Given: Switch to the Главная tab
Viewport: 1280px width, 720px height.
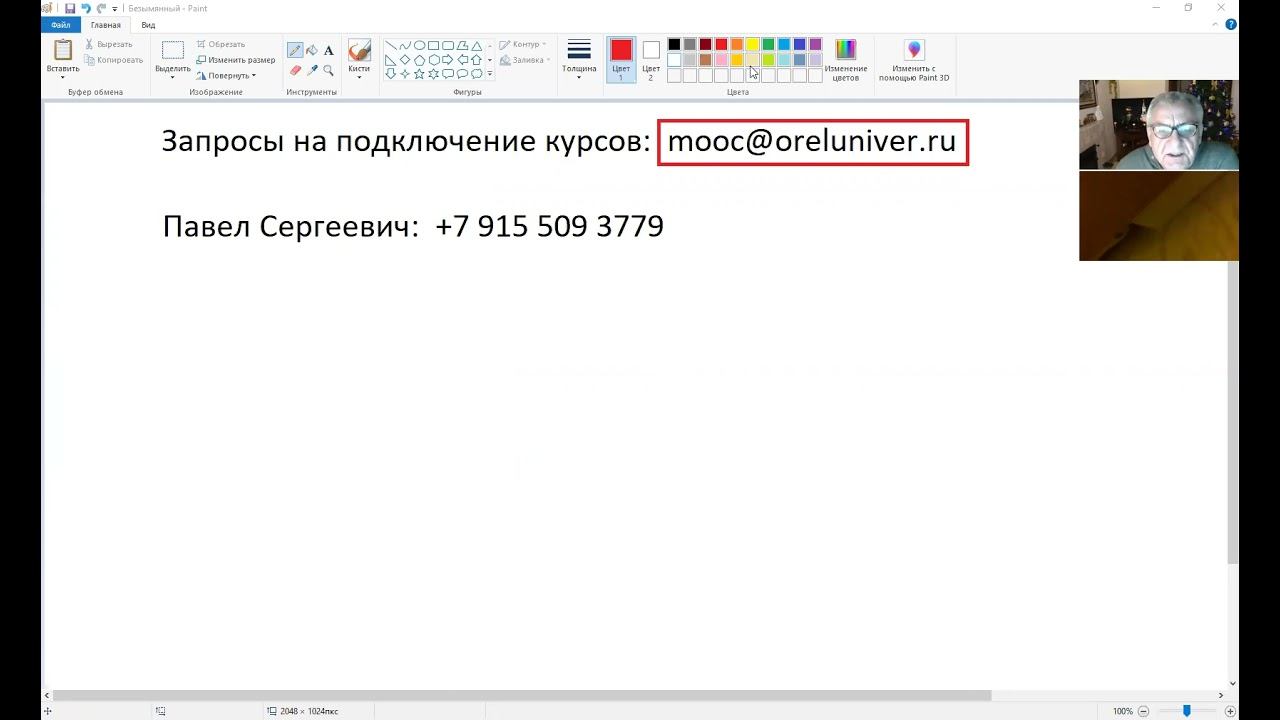Looking at the screenshot, I should click(106, 25).
